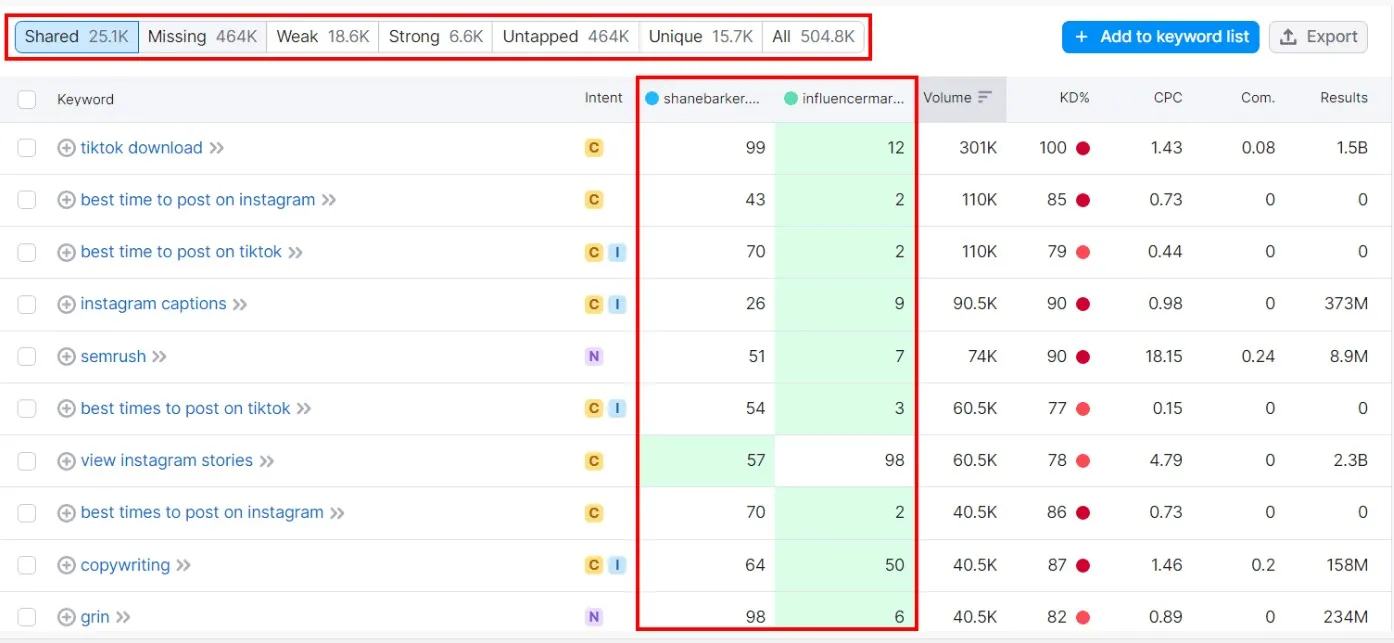Expand chevrons next to 'best time to post on instagram'
The height and width of the screenshot is (643, 1394).
[x=329, y=200]
